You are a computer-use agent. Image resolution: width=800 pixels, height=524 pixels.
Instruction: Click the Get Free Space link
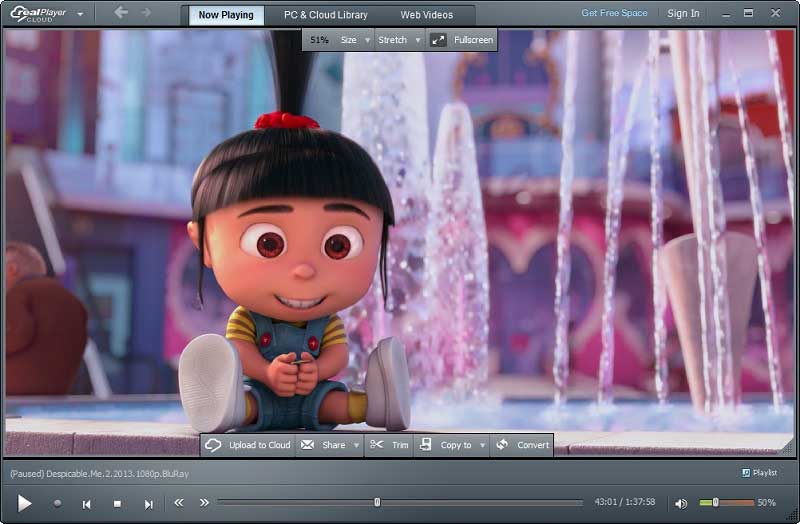[614, 13]
